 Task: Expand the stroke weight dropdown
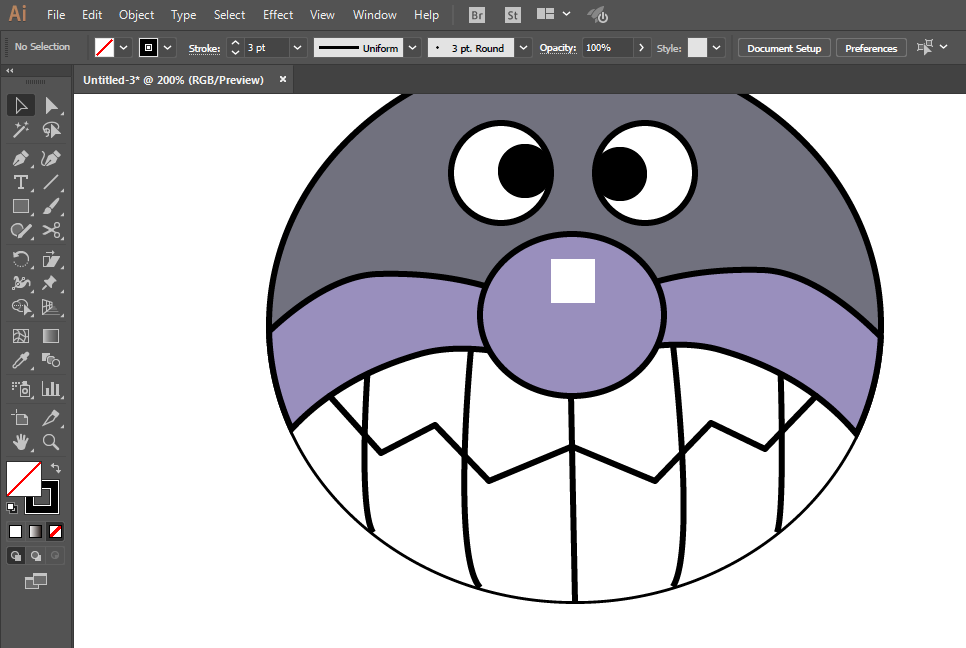click(298, 48)
